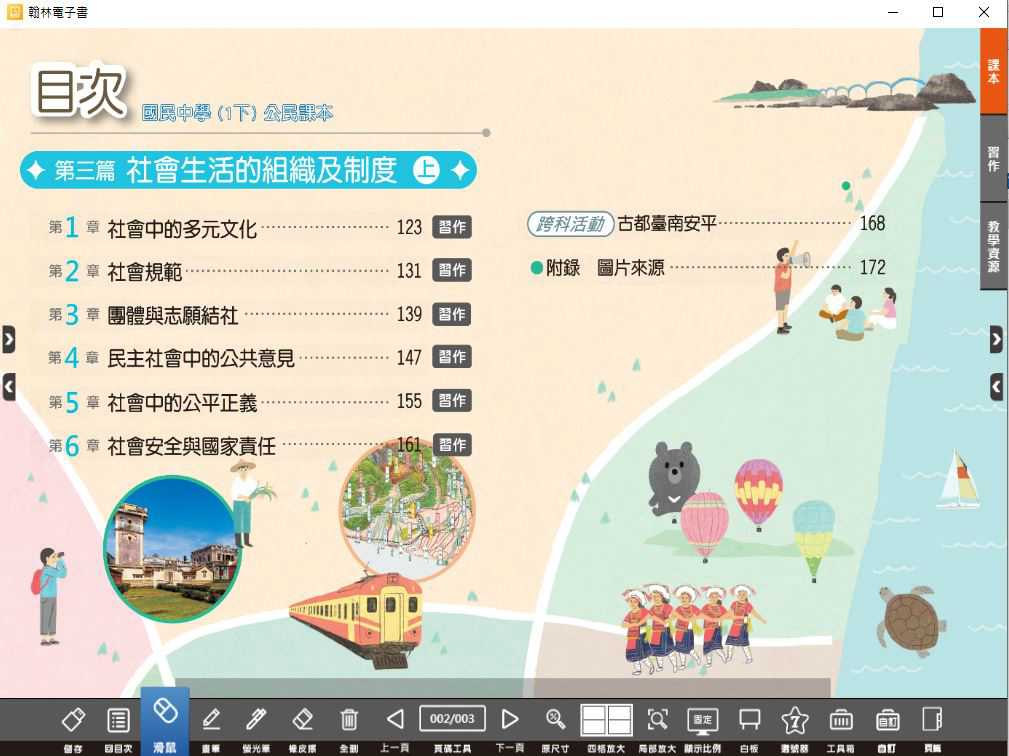Go to next page with 下一頁 arrow

pos(510,719)
